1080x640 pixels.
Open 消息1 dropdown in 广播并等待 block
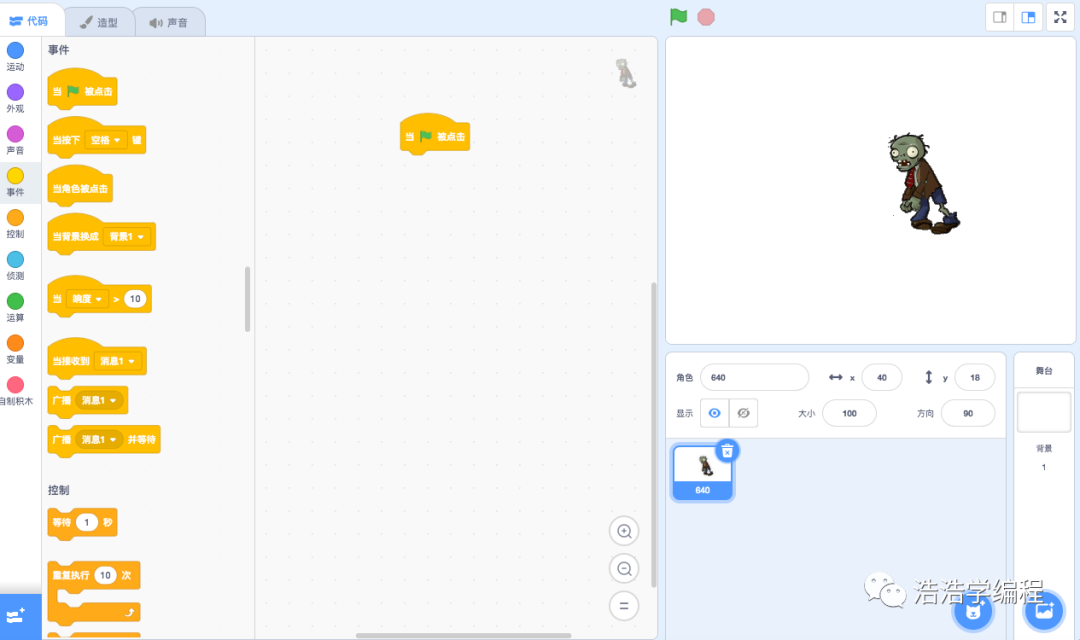click(x=99, y=440)
